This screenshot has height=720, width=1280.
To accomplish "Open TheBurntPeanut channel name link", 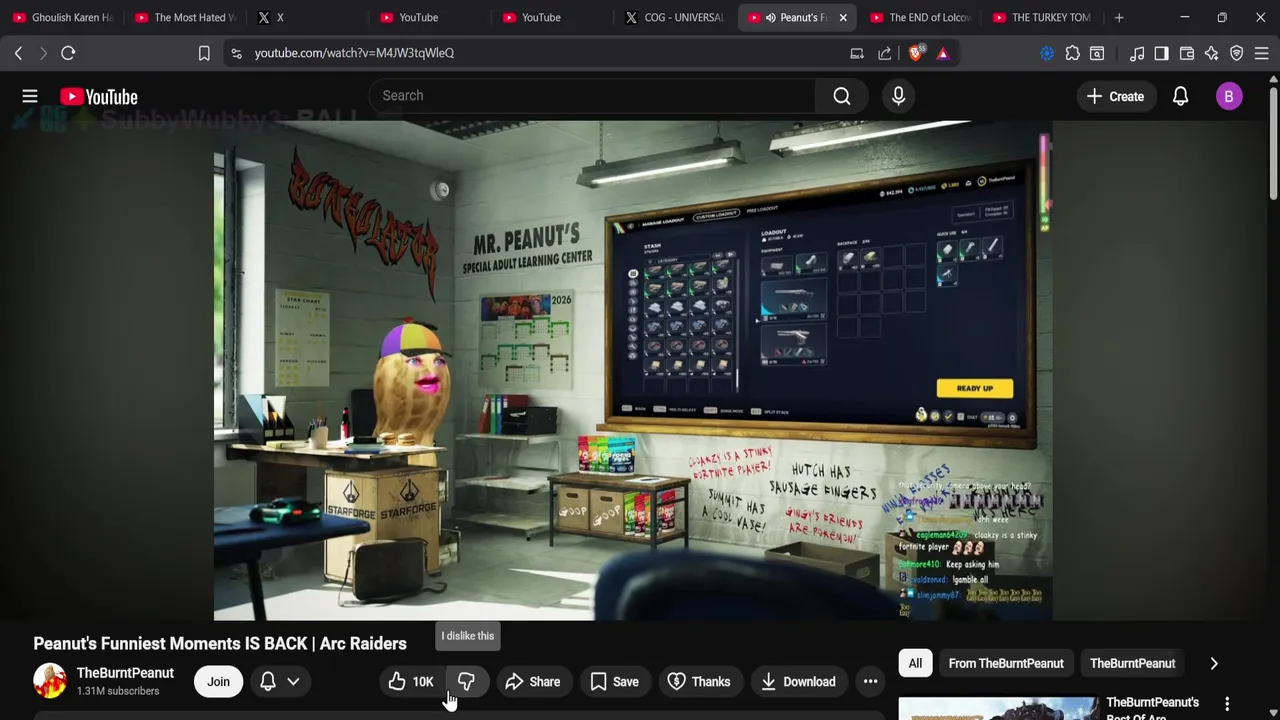I will [125, 673].
